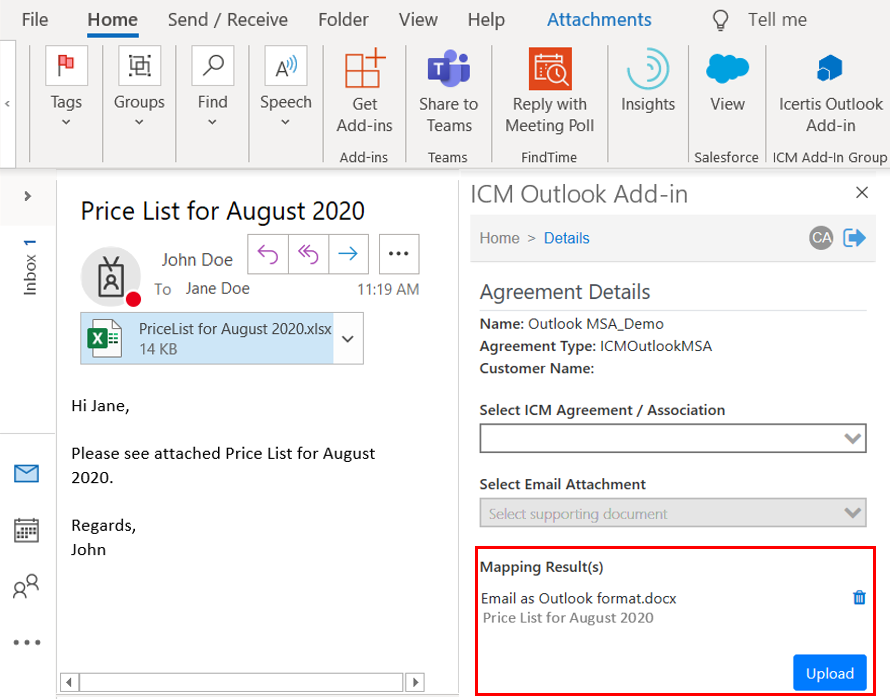The image size is (890, 699).
Task: Open the Calendar view in sidebar
Action: coord(26,530)
